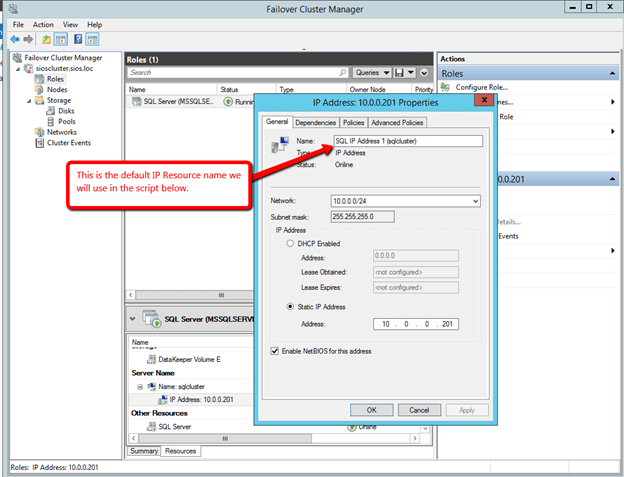Toggle Enable NetBIOS for this address
This screenshot has height=477, width=624.
[x=275, y=351]
